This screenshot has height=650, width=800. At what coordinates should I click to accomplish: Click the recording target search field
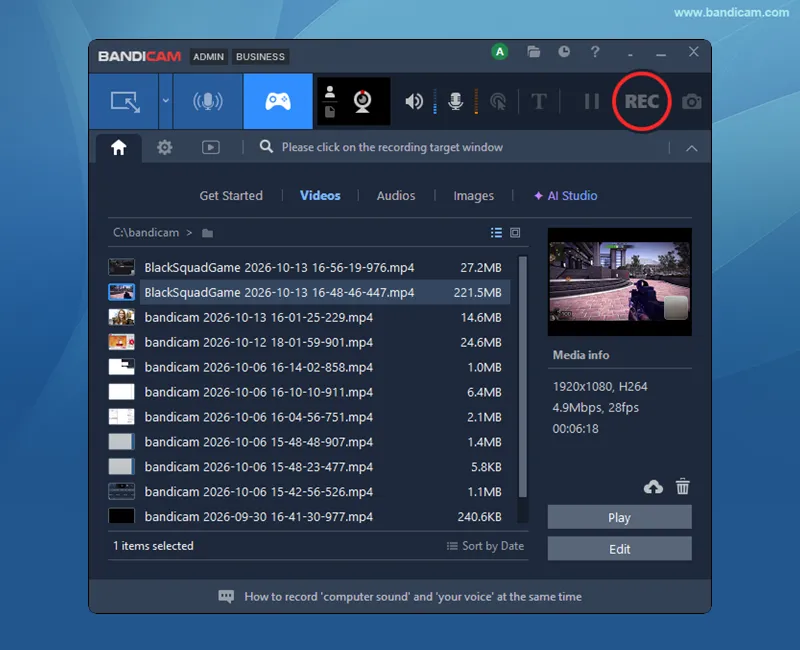click(392, 147)
